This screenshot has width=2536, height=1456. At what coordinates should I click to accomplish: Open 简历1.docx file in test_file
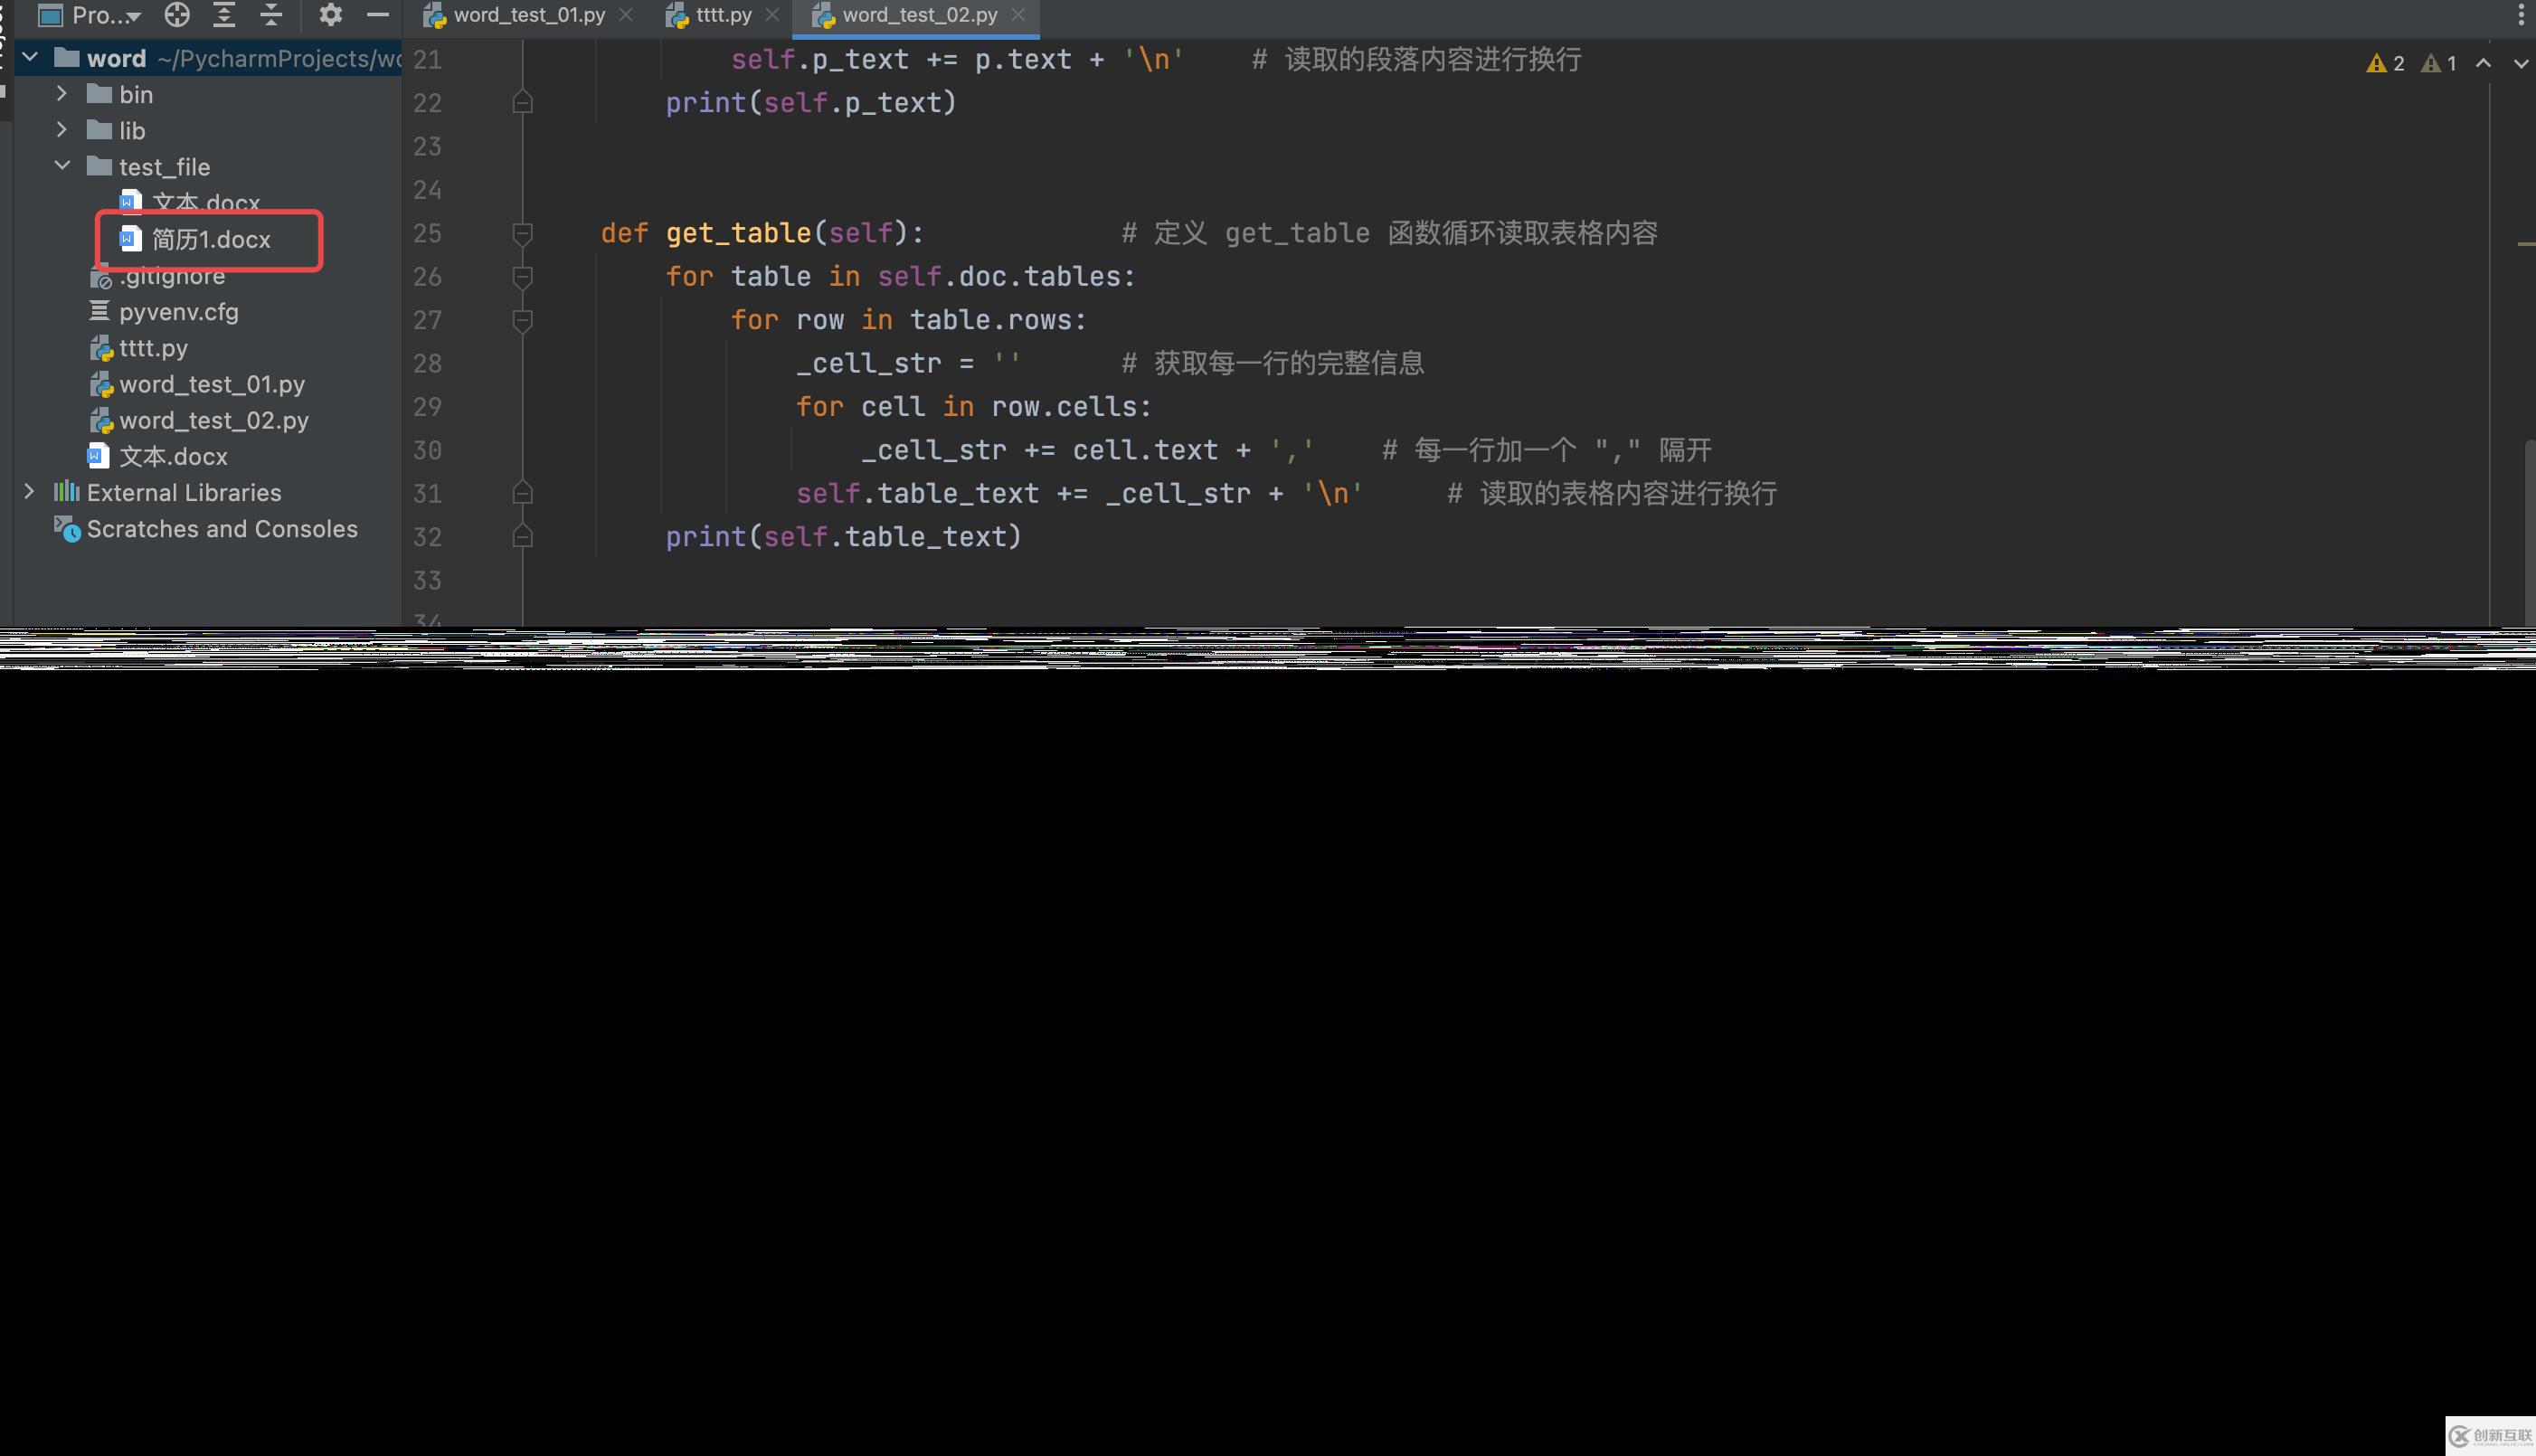click(x=194, y=239)
